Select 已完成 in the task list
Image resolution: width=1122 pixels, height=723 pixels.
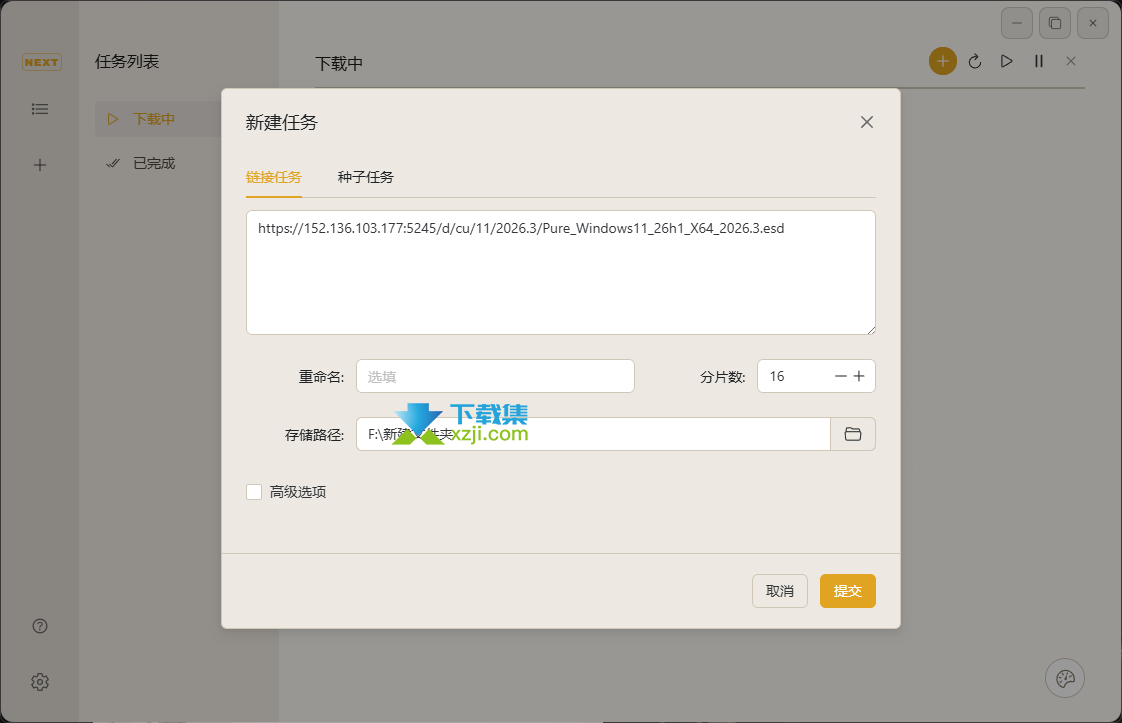click(x=155, y=162)
